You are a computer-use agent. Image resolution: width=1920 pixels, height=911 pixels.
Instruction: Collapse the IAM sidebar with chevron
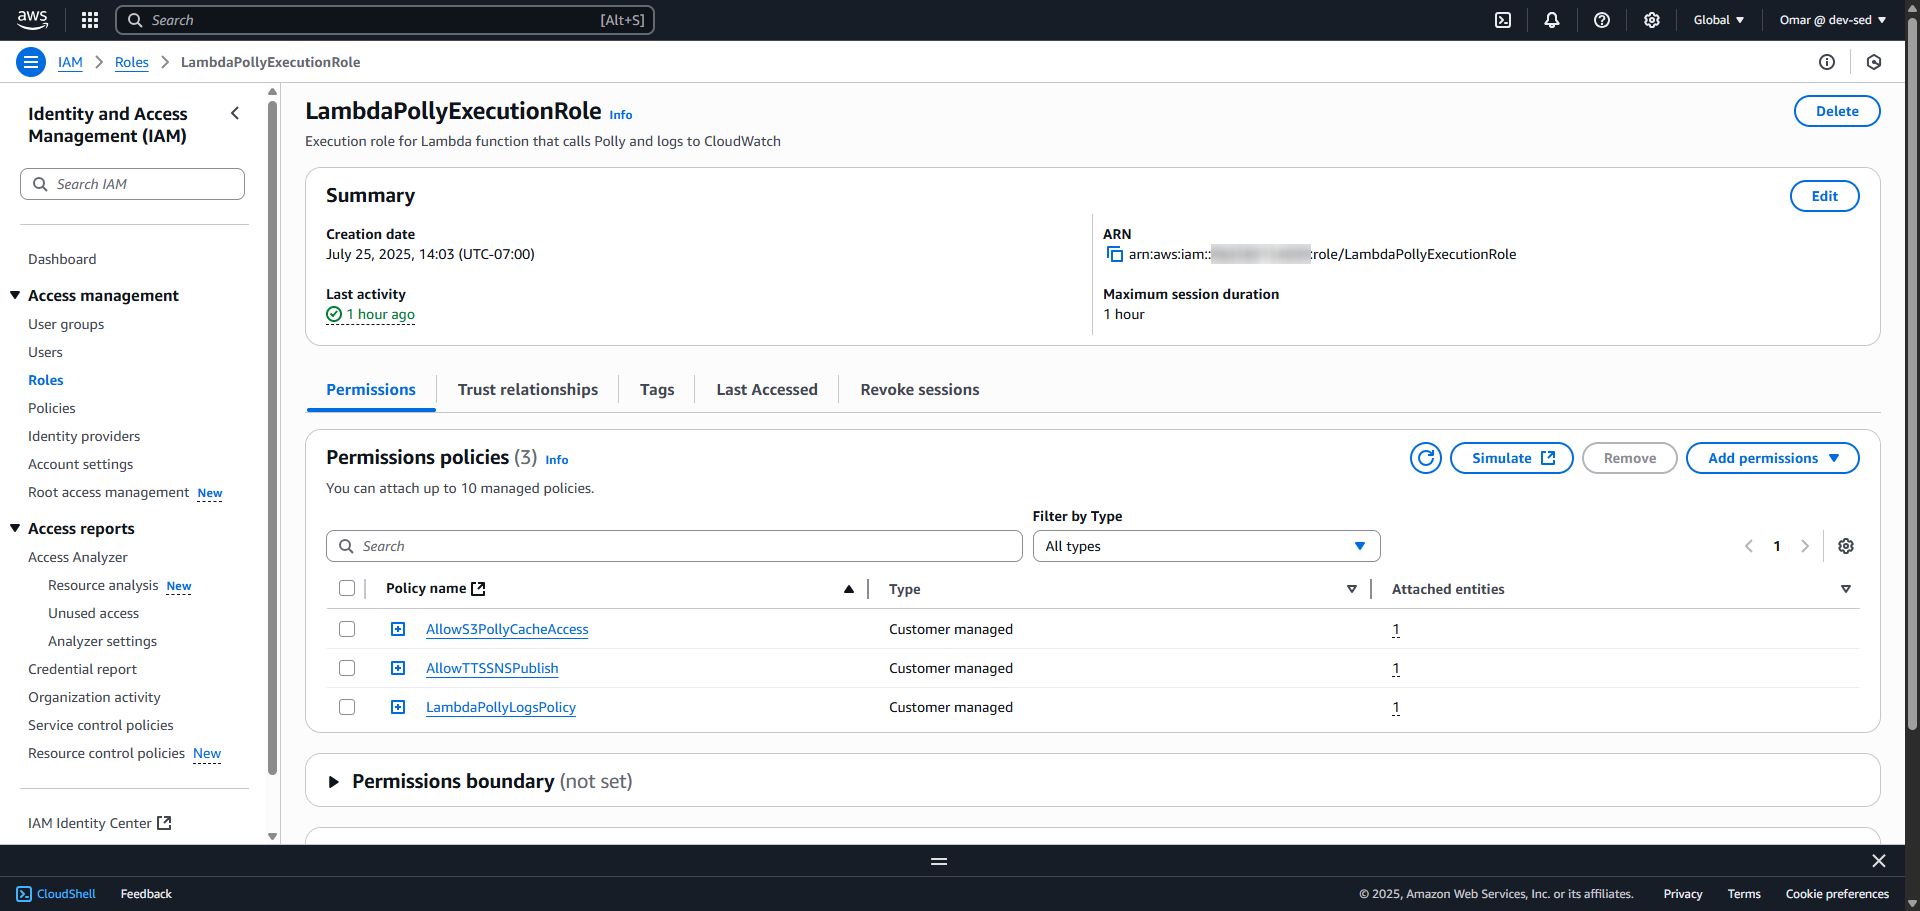235,113
